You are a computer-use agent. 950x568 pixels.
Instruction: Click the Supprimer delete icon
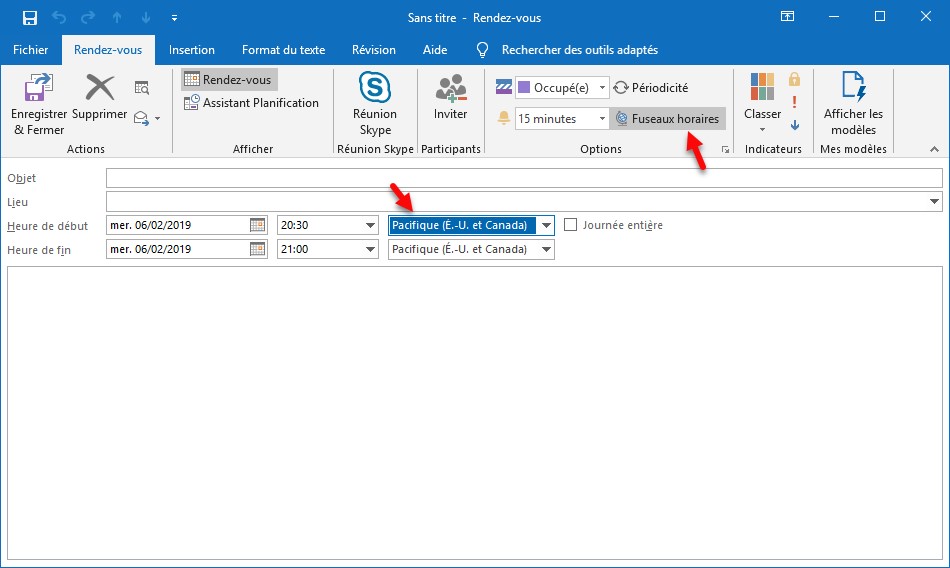coord(99,90)
